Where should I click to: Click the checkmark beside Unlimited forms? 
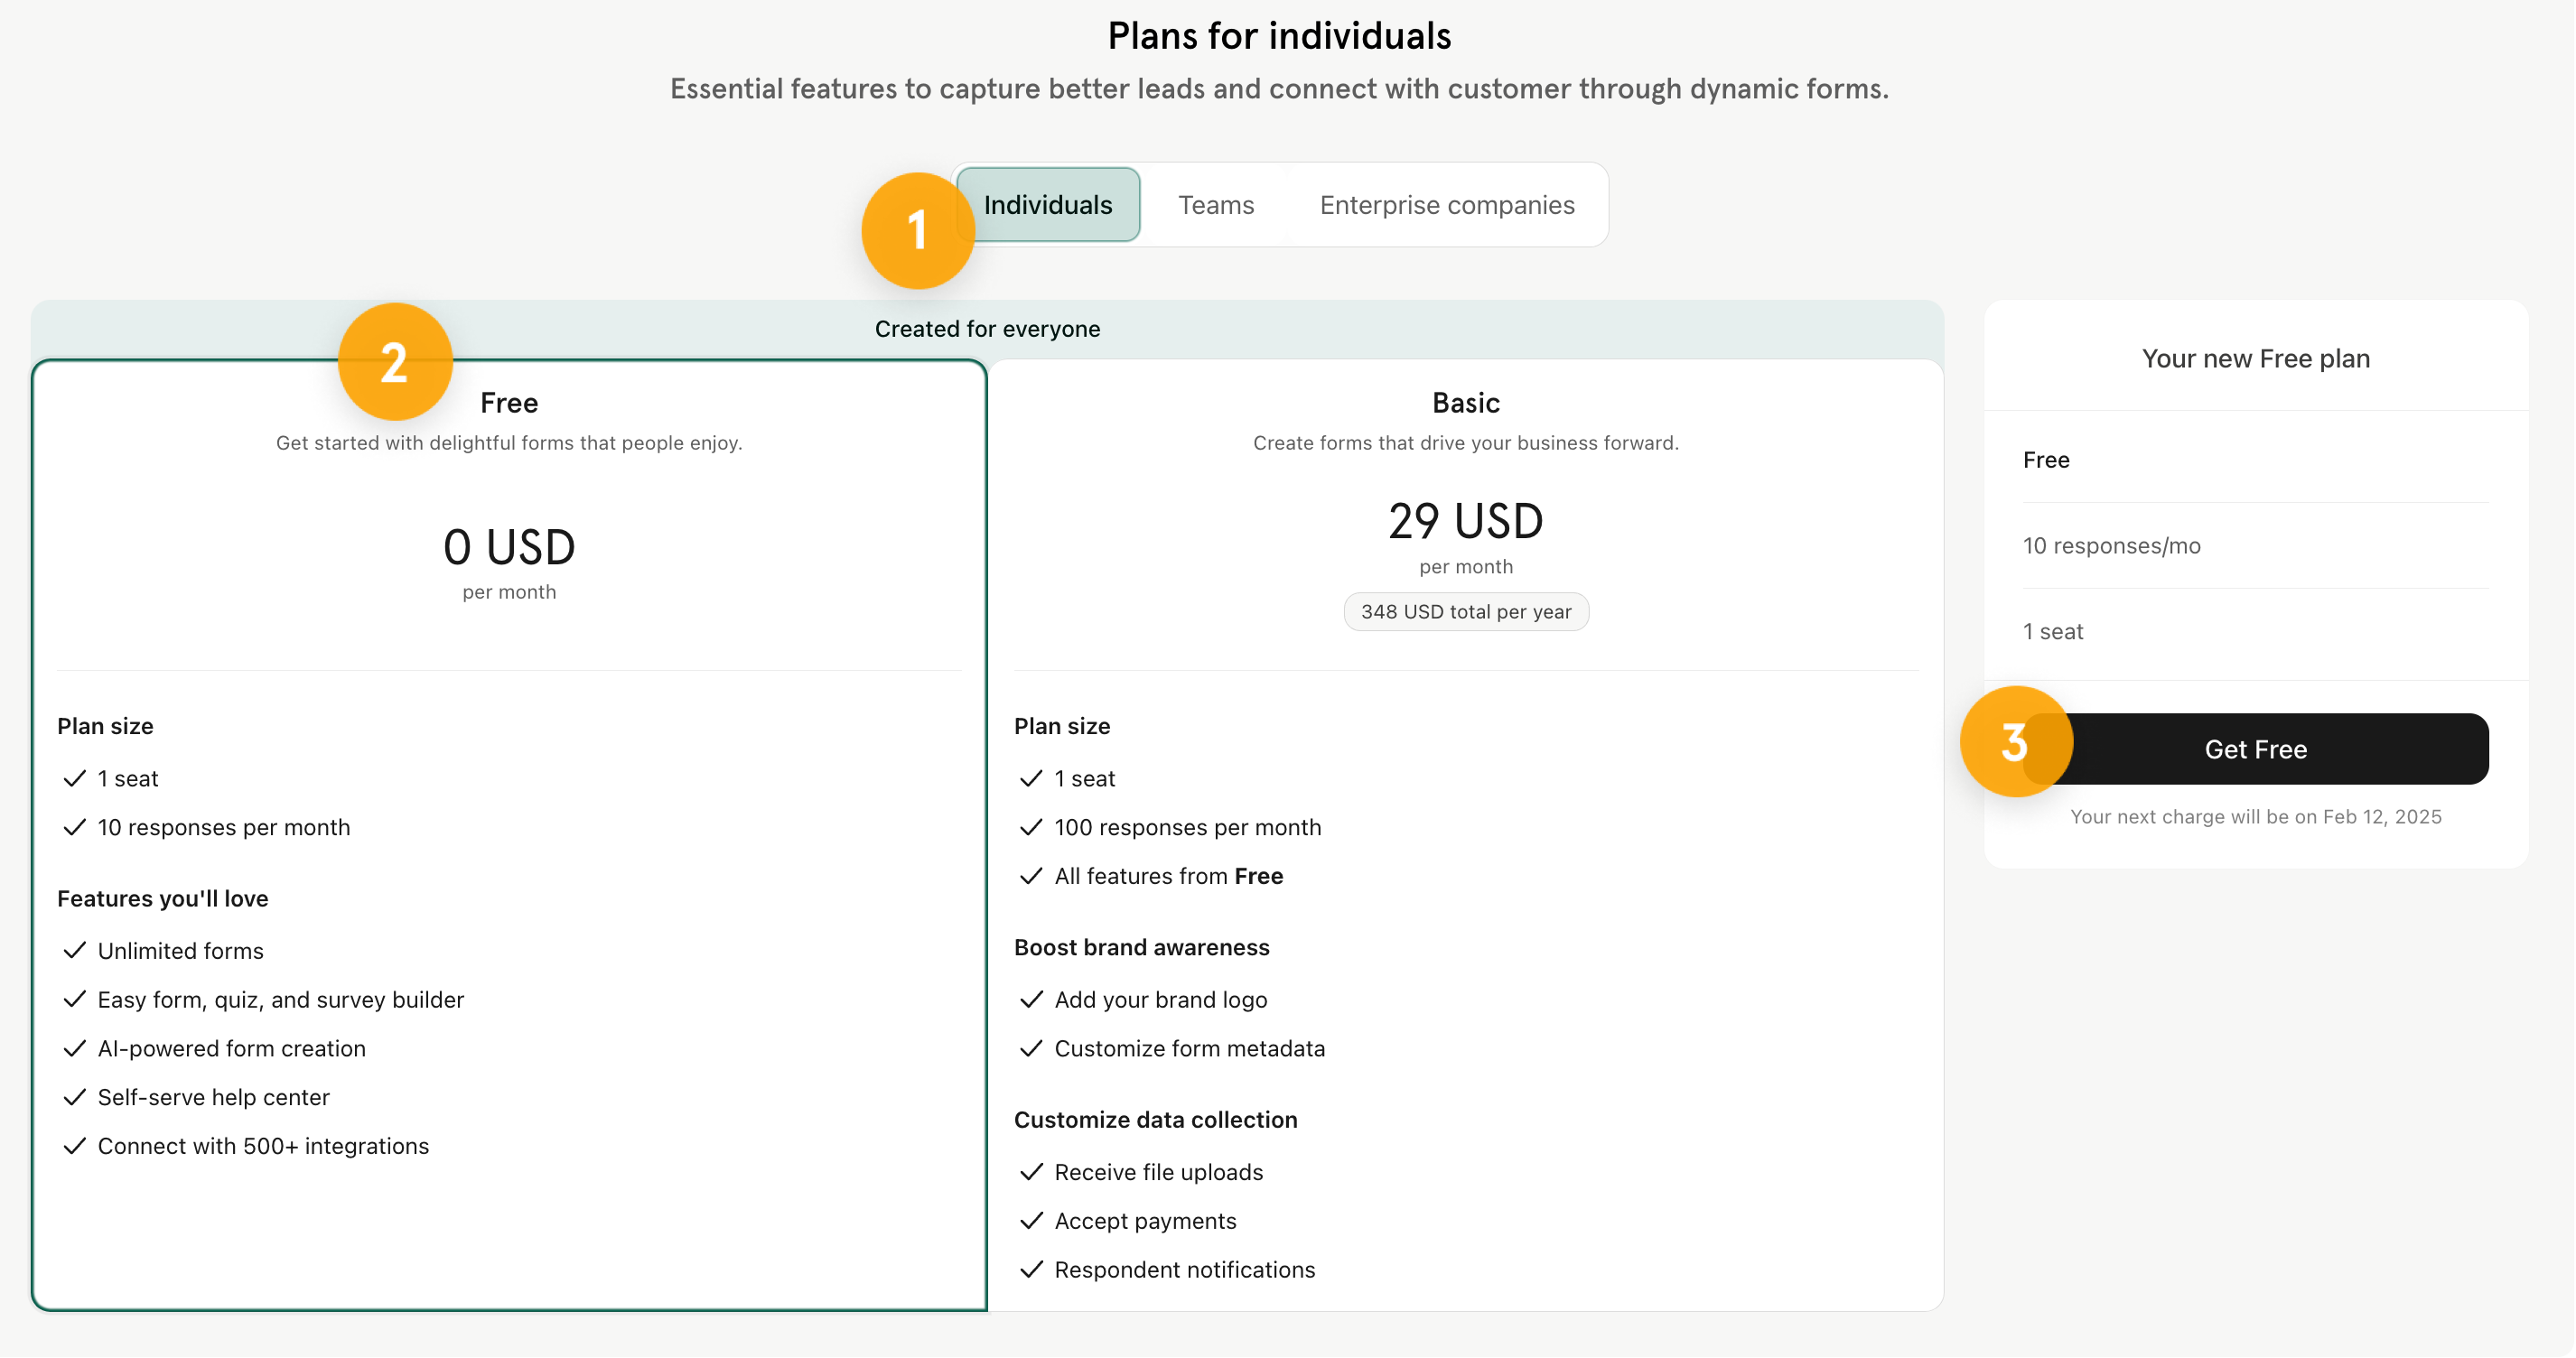click(x=74, y=950)
